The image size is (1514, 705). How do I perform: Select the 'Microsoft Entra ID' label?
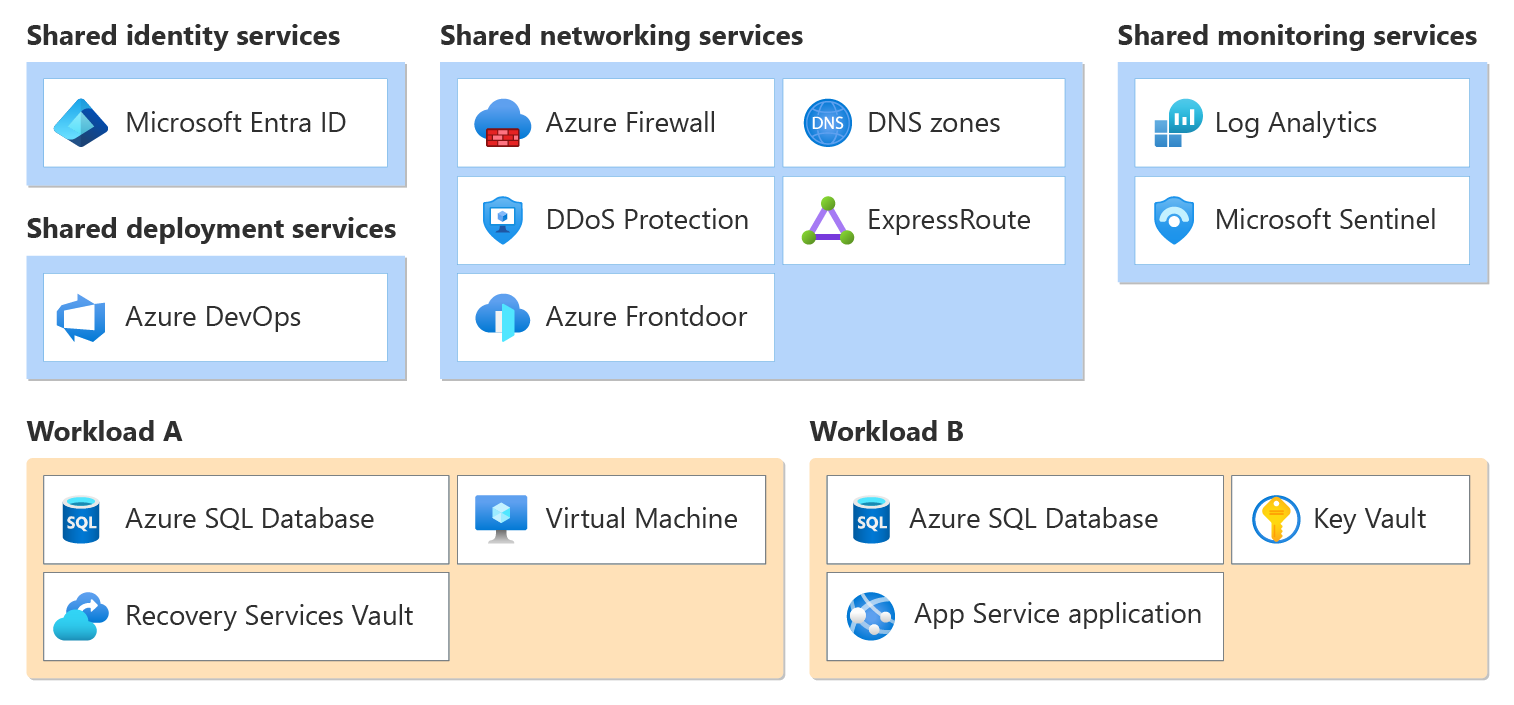point(236,123)
